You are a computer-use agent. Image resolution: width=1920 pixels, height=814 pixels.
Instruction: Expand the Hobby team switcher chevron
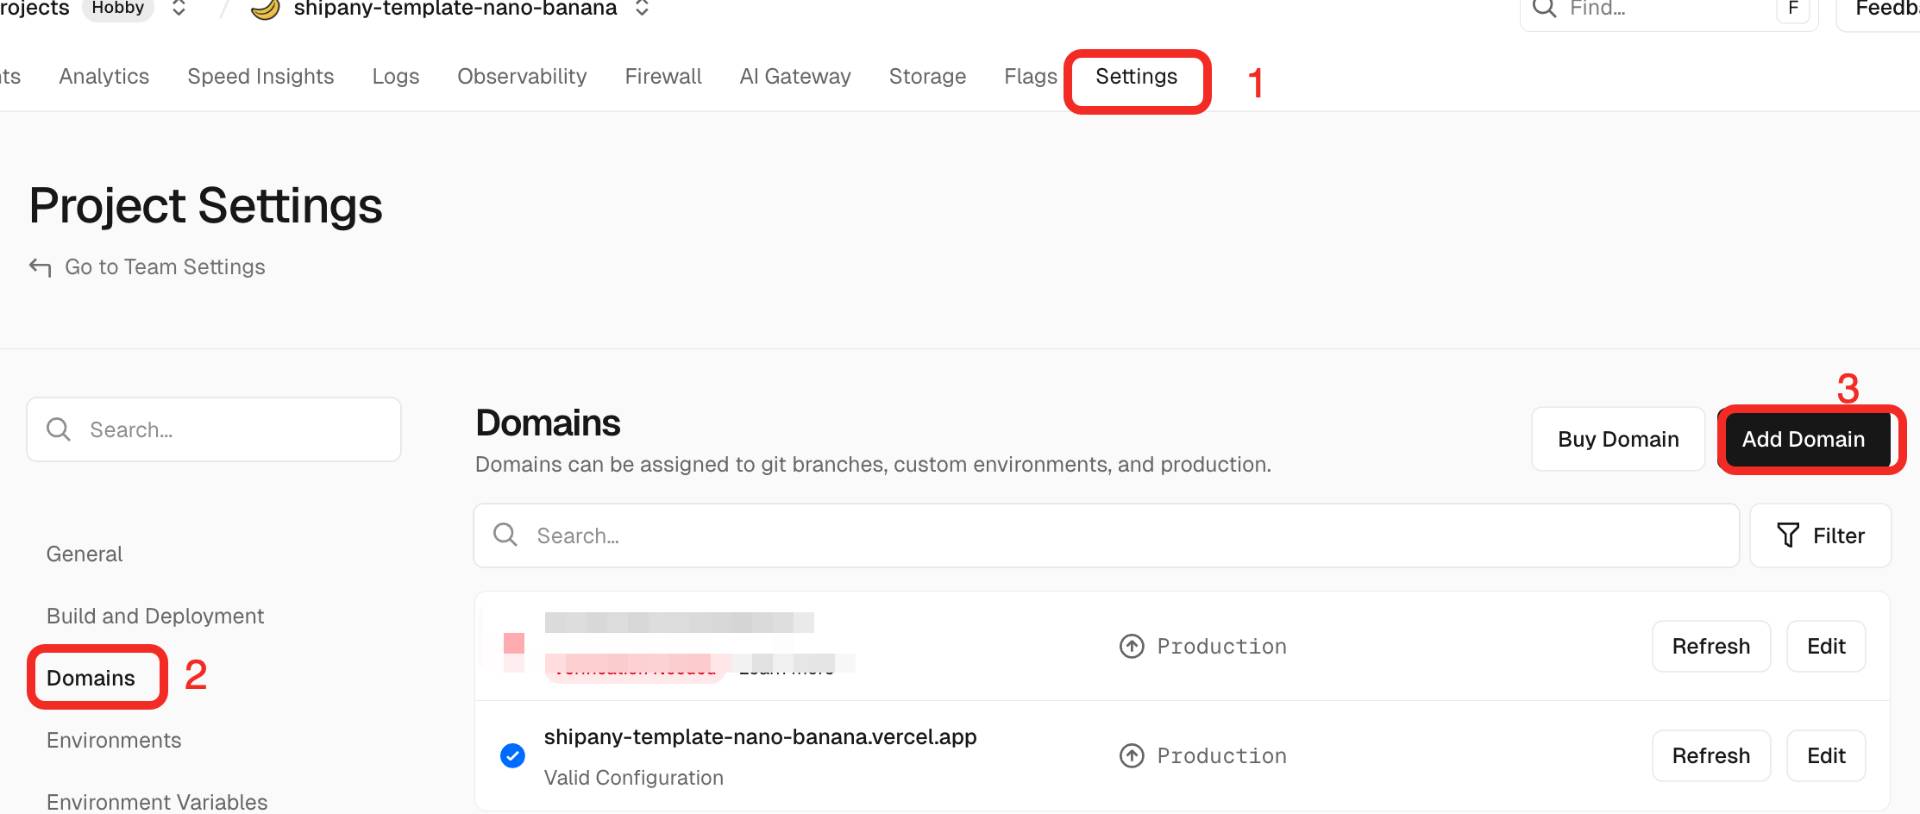pyautogui.click(x=179, y=9)
